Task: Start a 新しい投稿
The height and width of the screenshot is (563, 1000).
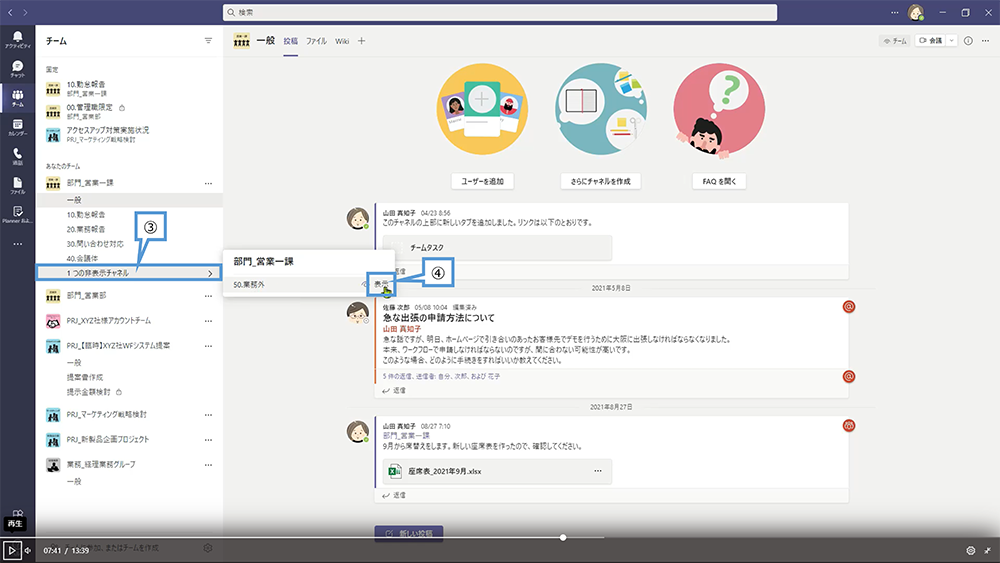Action: pyautogui.click(x=409, y=533)
